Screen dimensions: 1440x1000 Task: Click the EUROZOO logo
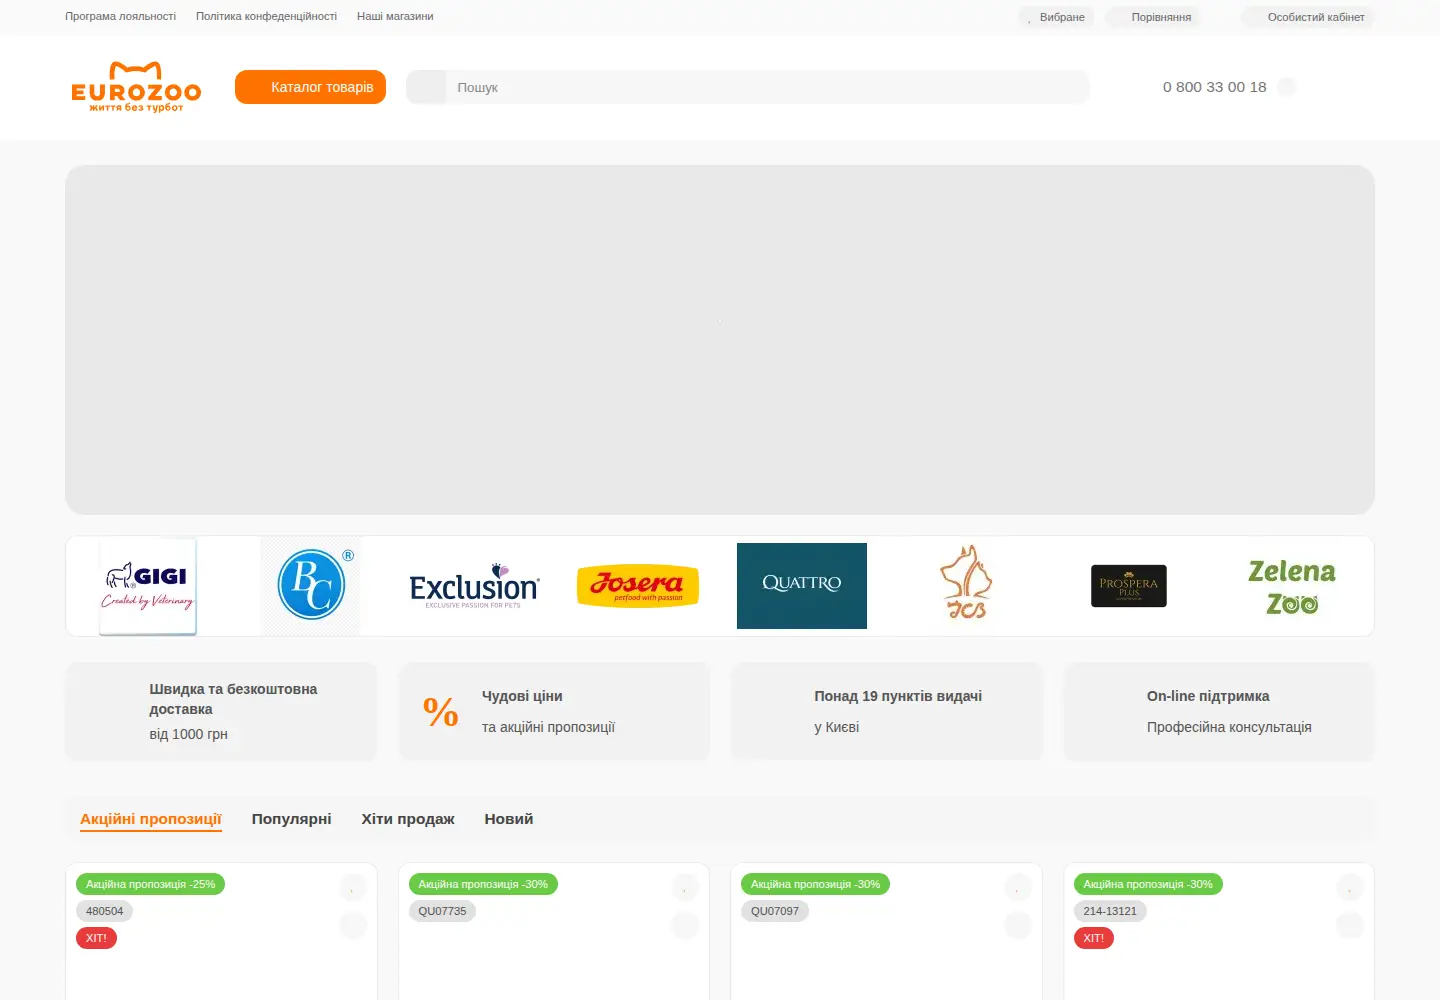tap(136, 87)
